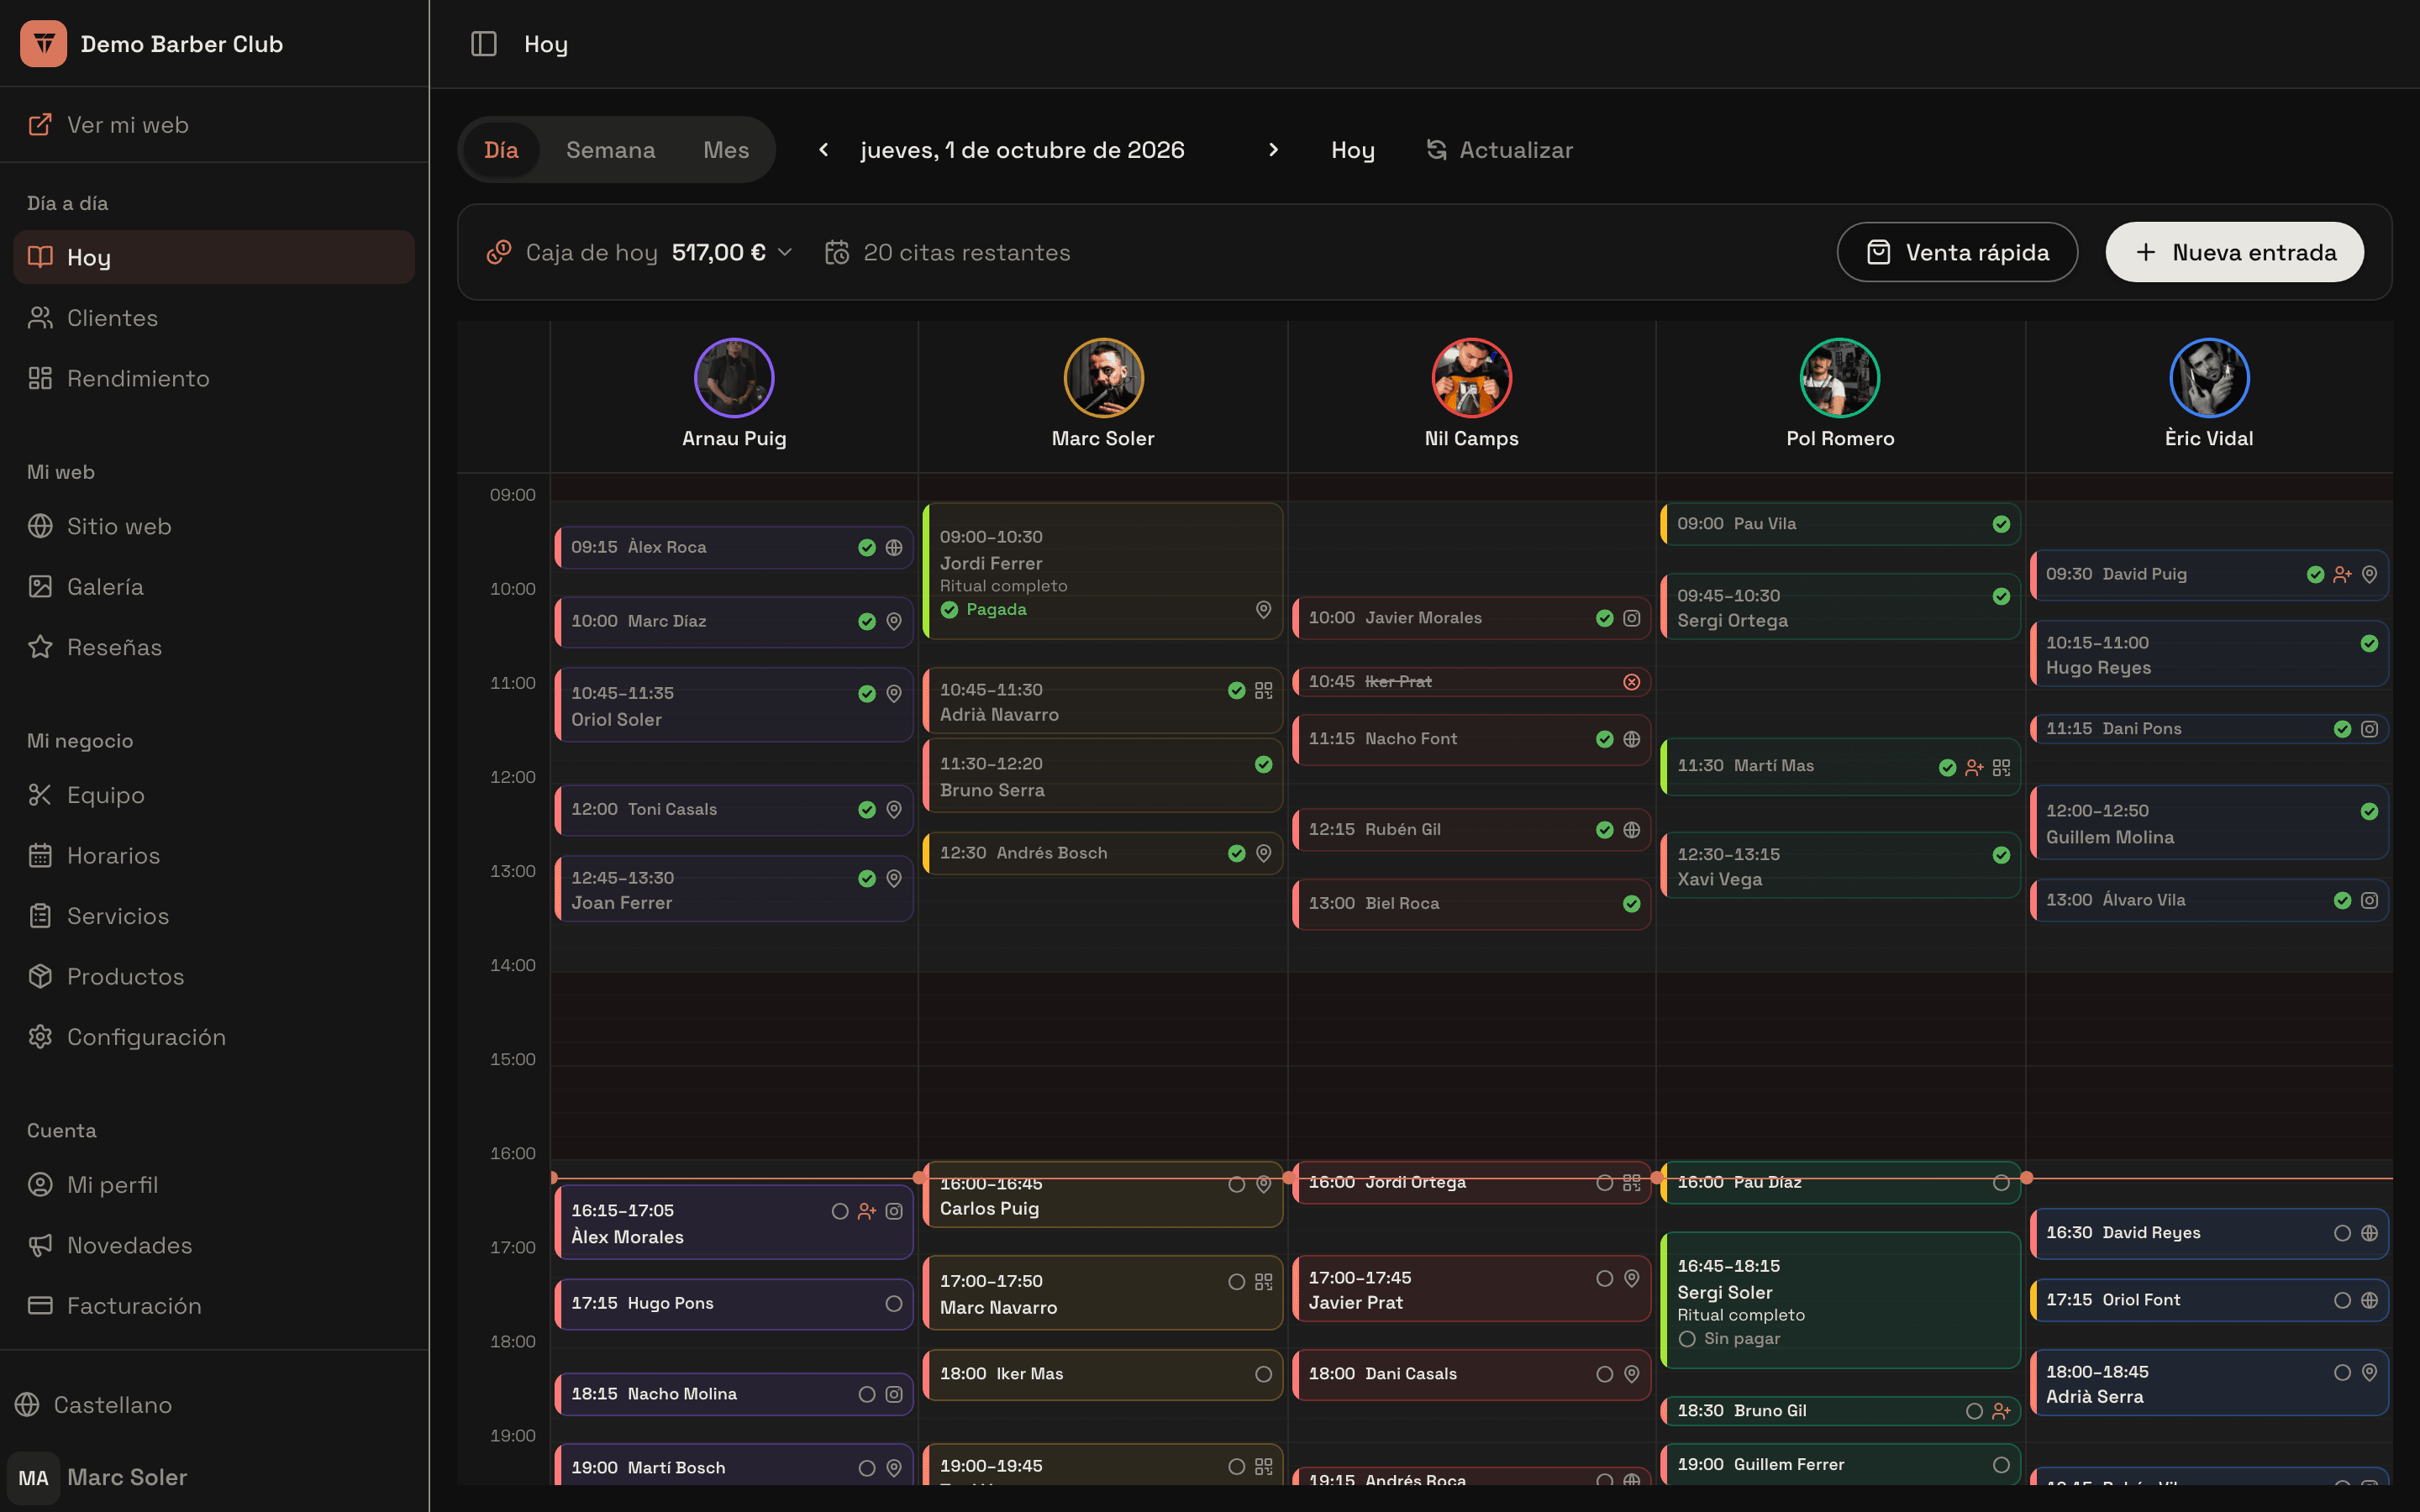Screen dimensions: 2420x1512
Task: Click the cancelled icon on Iker Prat
Action: click(1632, 682)
